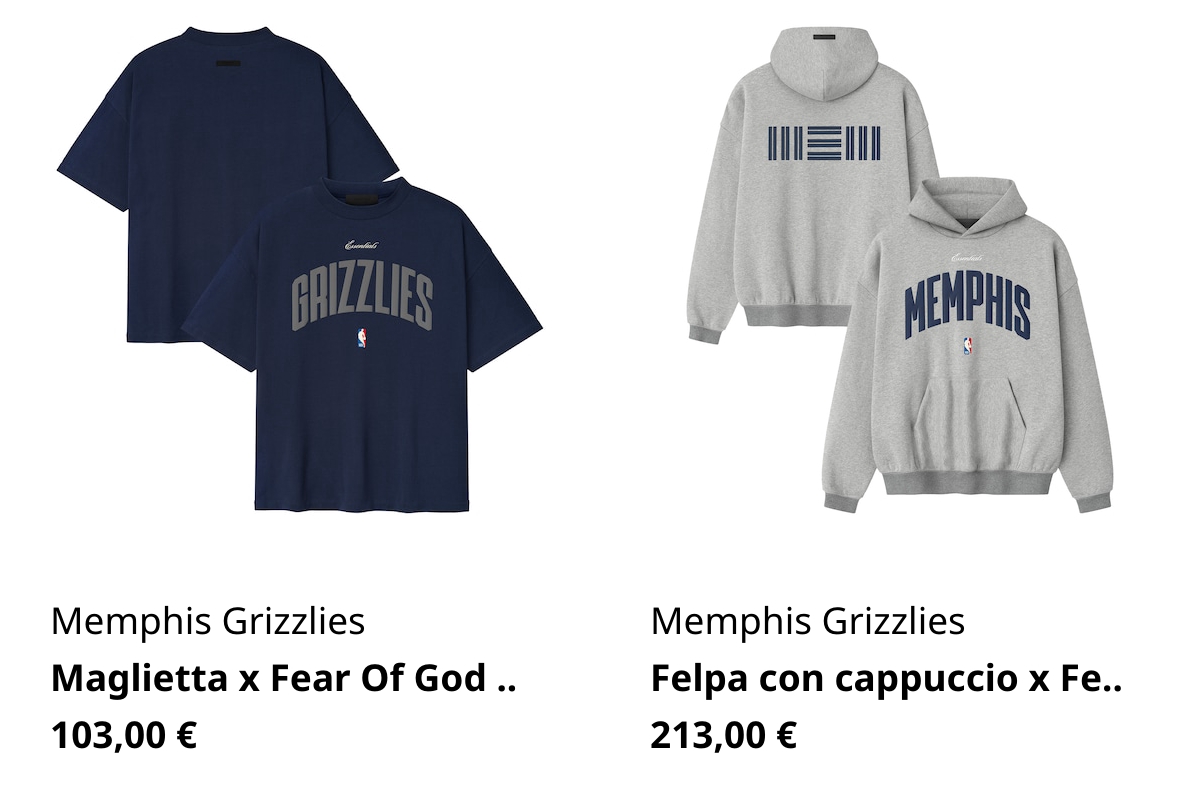Viewport: 1200px width, 795px height.
Task: Click the MEMPHIS lettering on the grey hoodie
Action: 967,303
